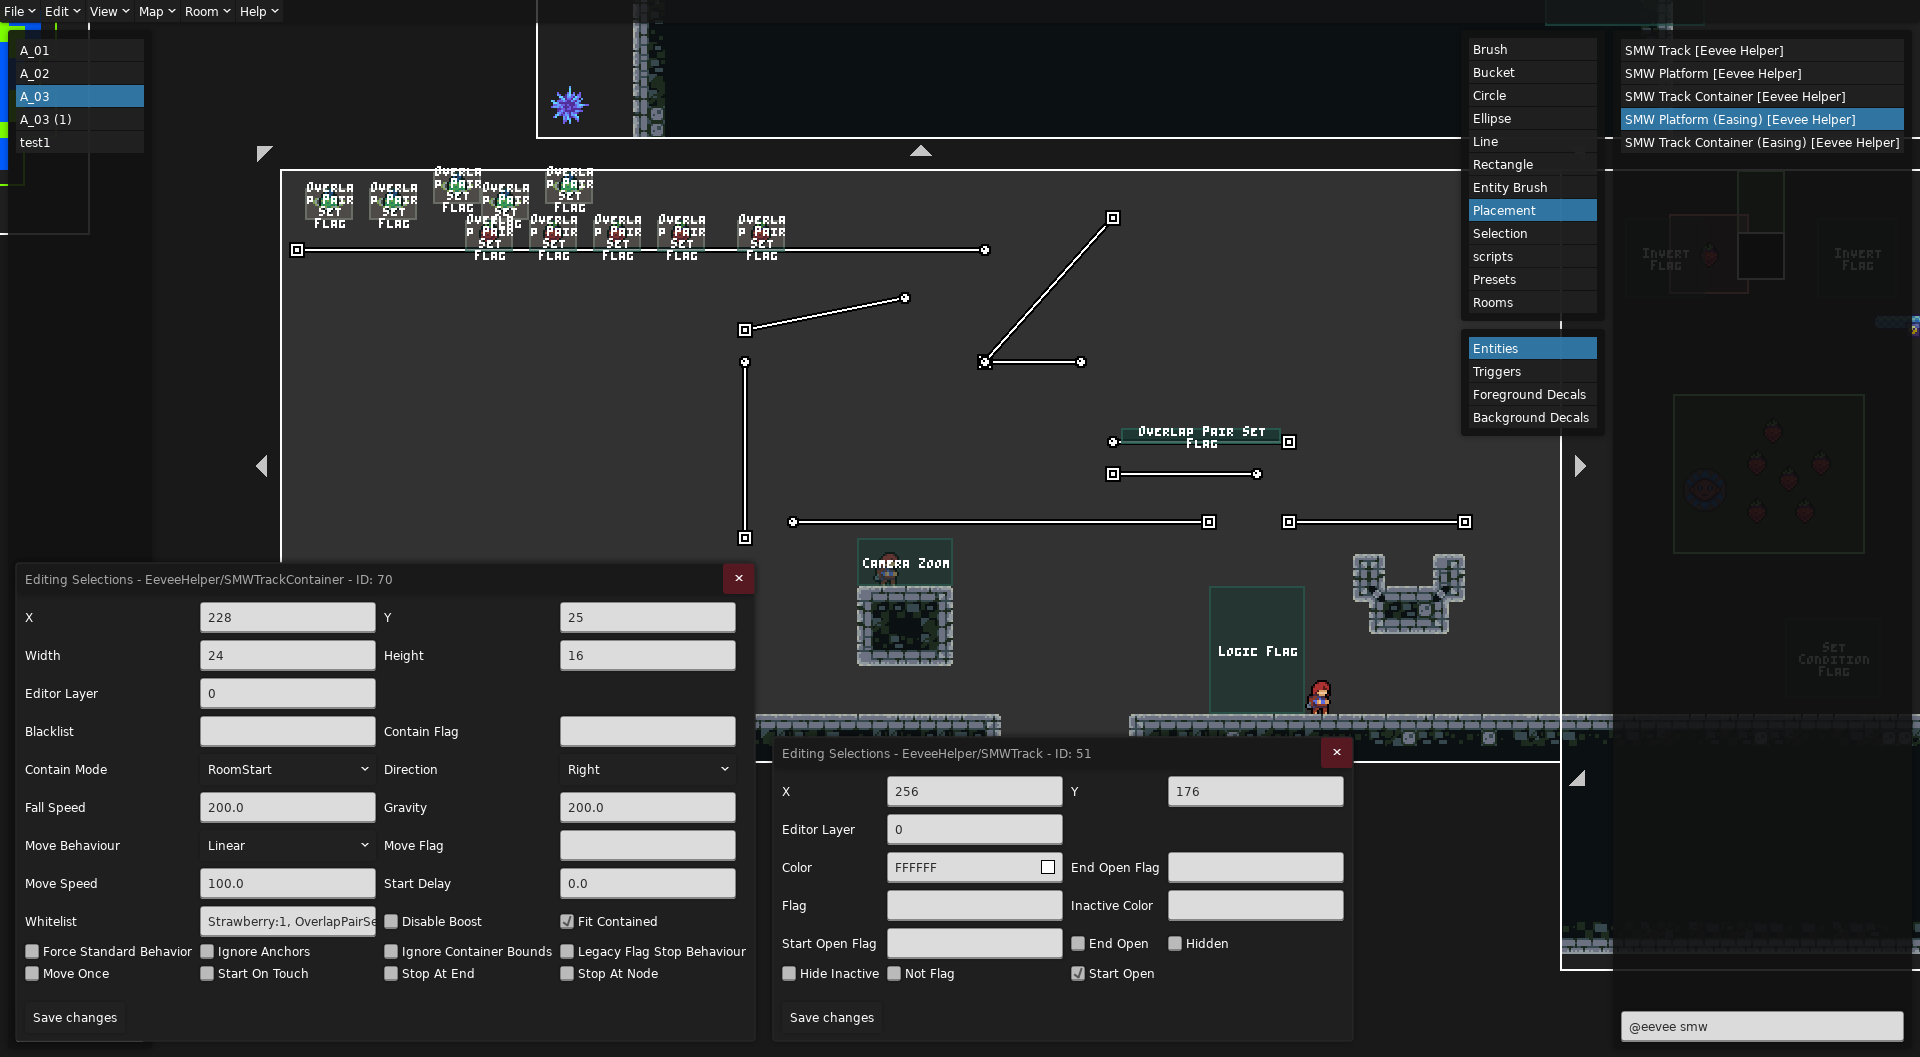The image size is (1920, 1057).
Task: Select the tall vertical track's bottom node
Action: pos(745,538)
